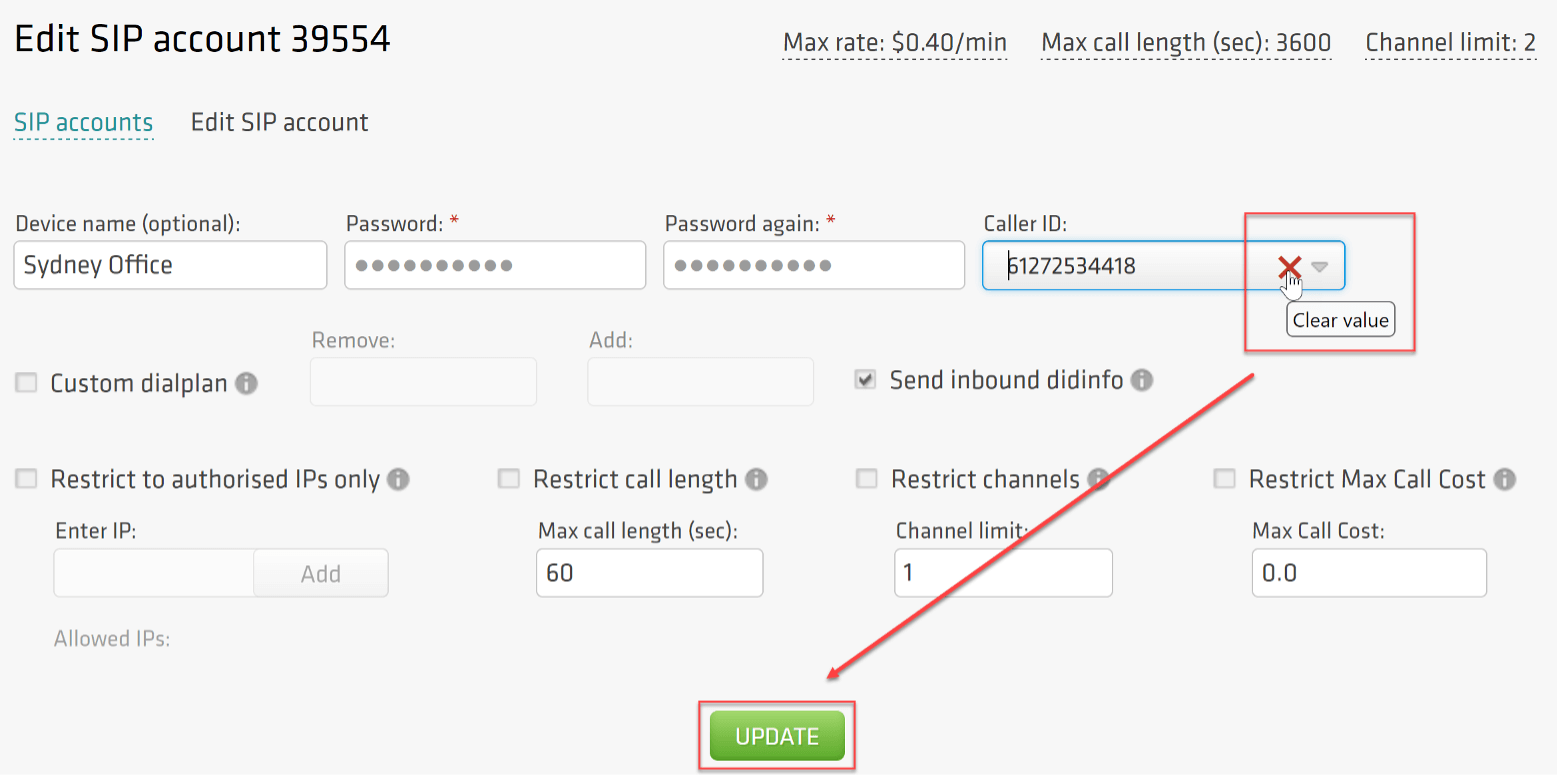The image size is (1557, 775).
Task: Click the red X clear value icon
Action: [x=1289, y=267]
